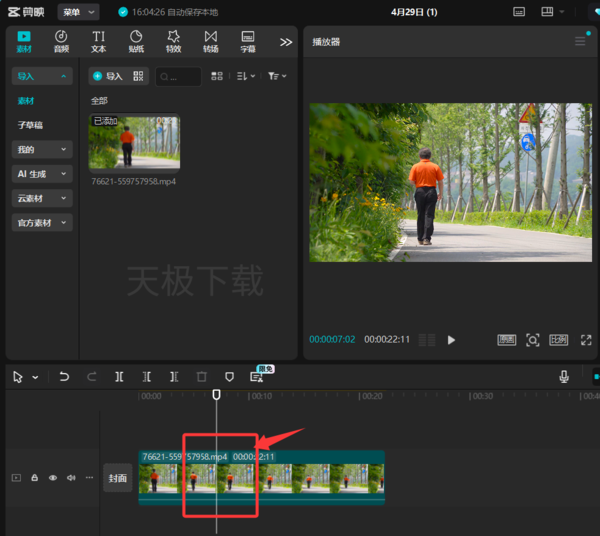The image size is (600, 536).
Task: Click the delete-right trim tool
Action: pos(174,377)
